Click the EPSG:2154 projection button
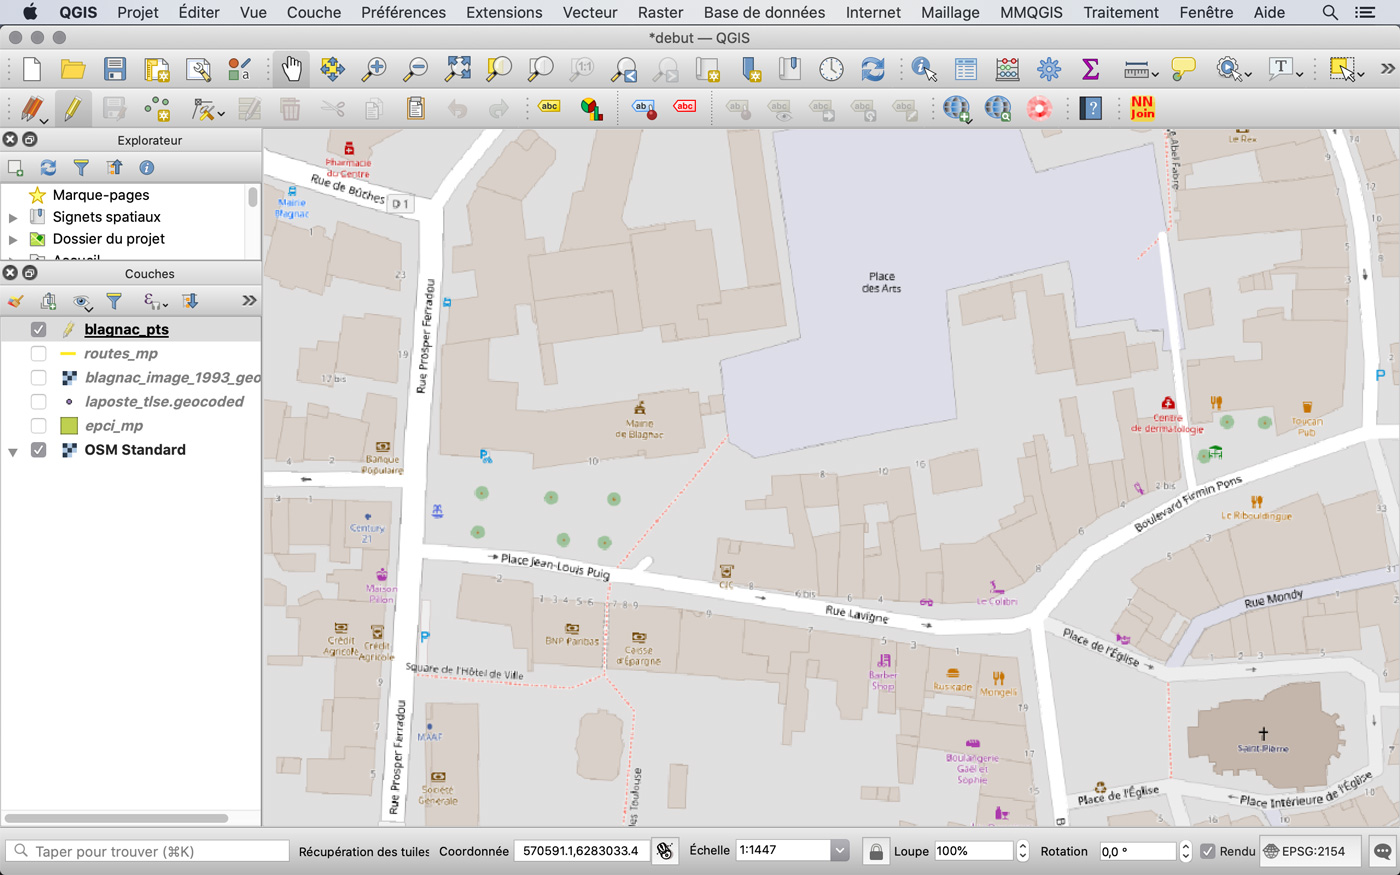The width and height of the screenshot is (1400, 875). (x=1310, y=851)
